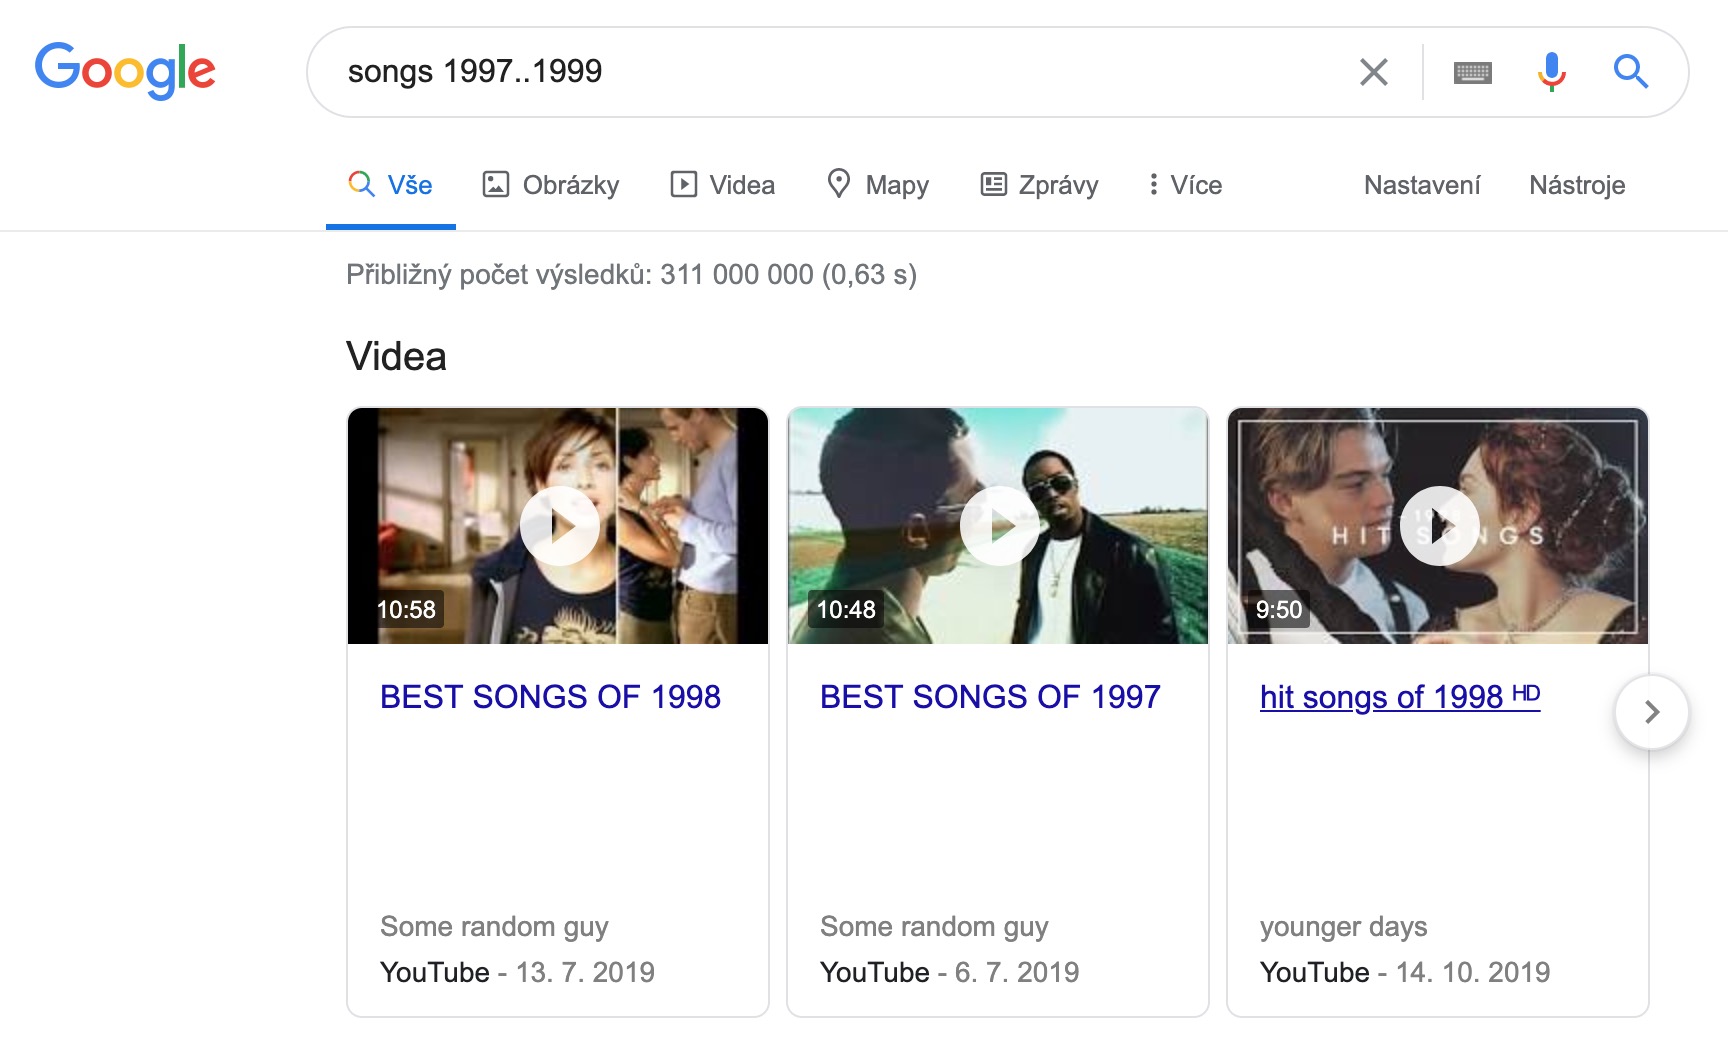Open the Nastavení settings menu

[x=1422, y=185]
